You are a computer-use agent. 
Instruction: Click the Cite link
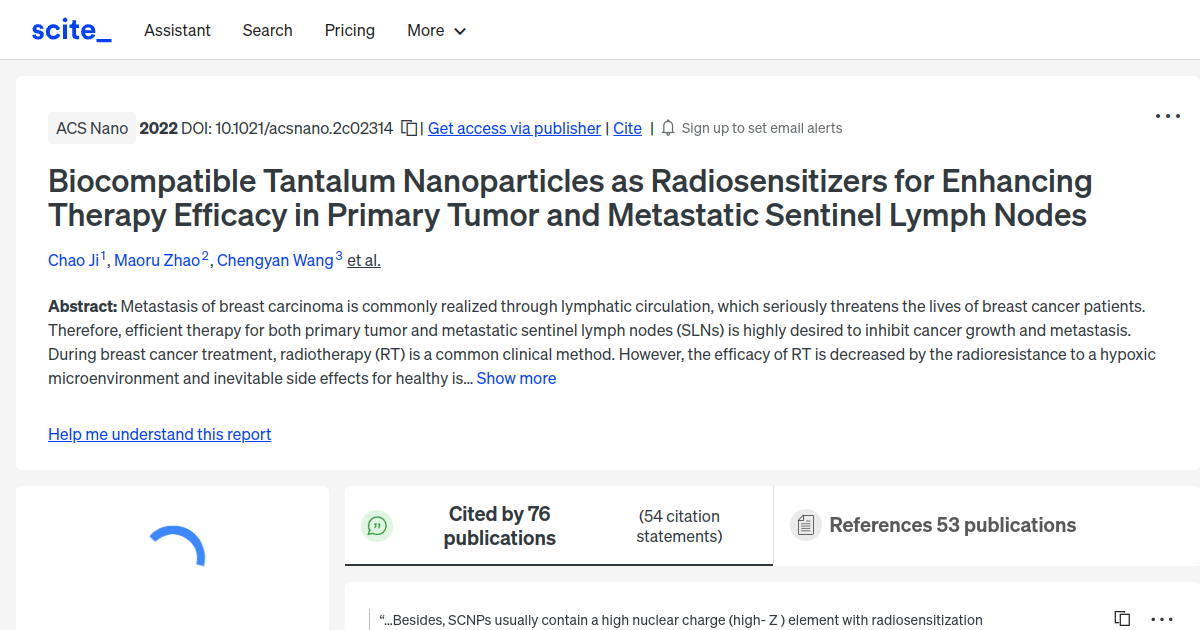tap(627, 128)
